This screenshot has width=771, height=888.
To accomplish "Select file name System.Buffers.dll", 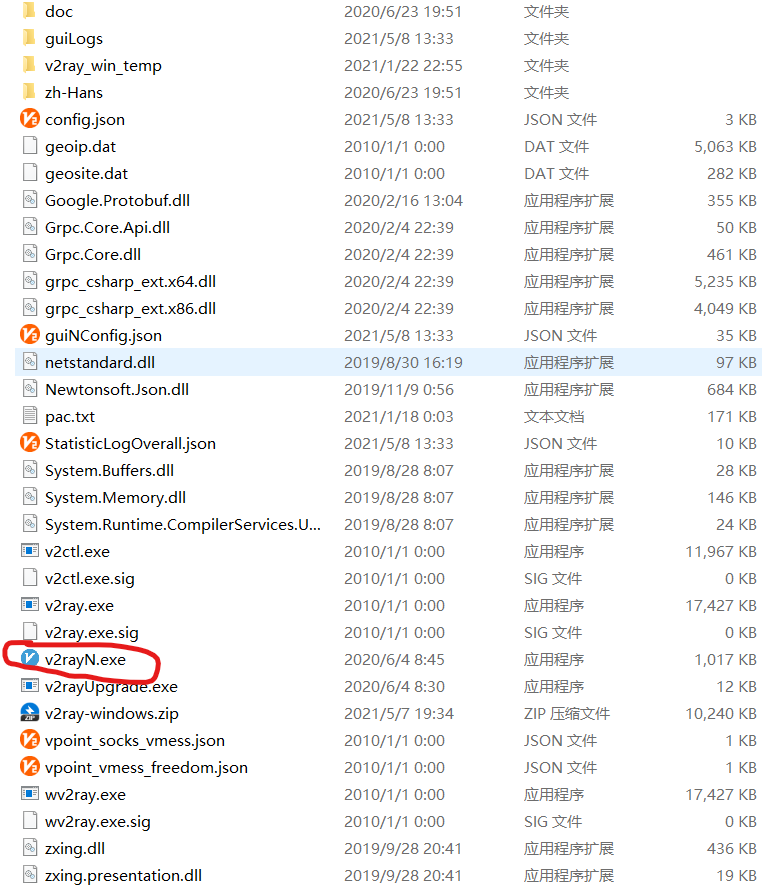I will tap(109, 471).
